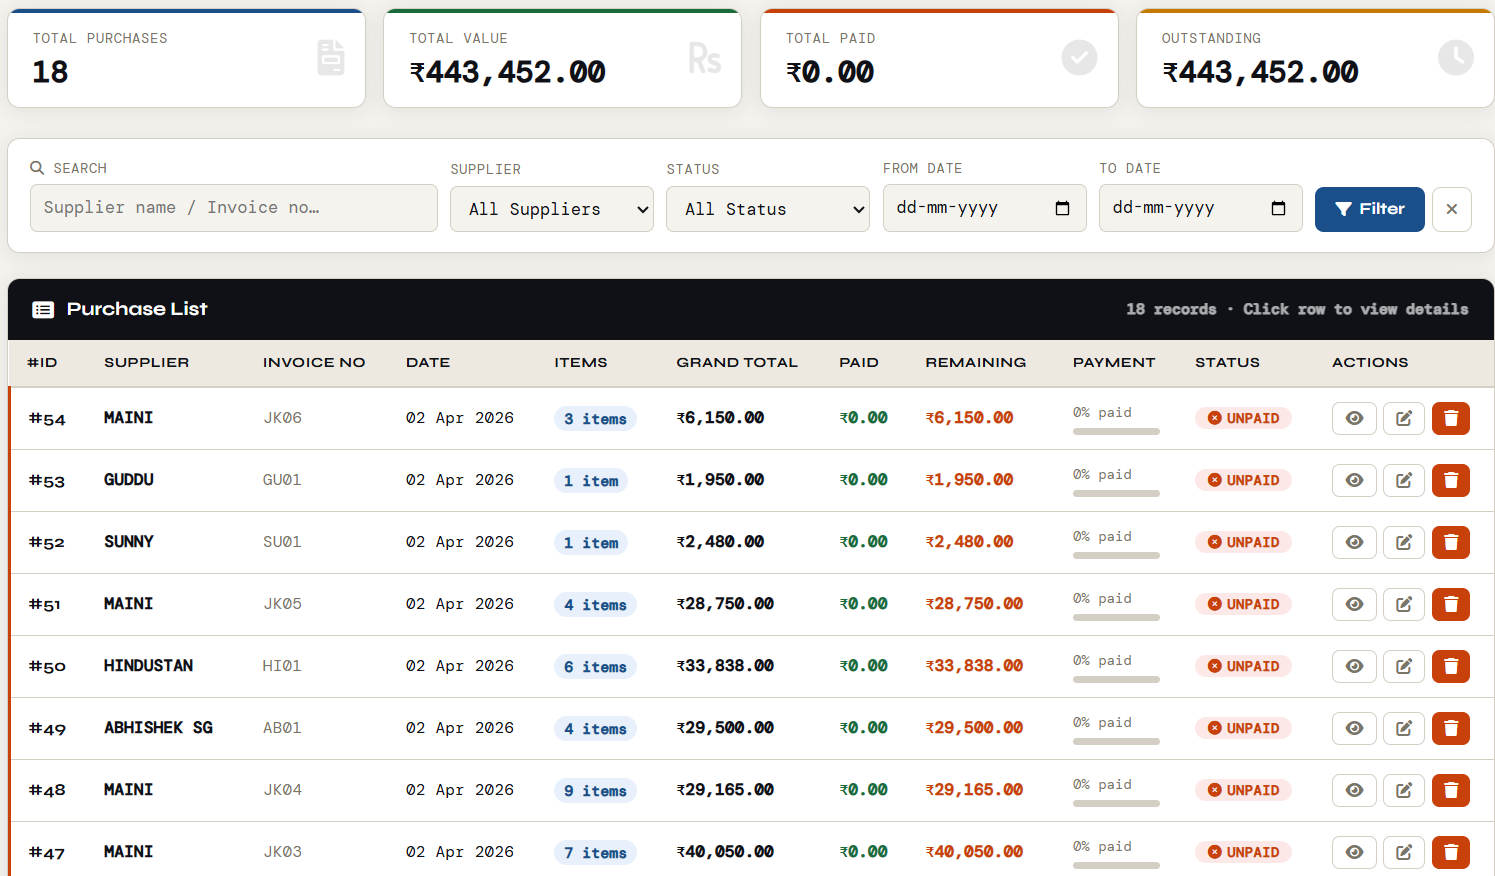Edit the ABHISHEK SG purchase entry
Image resolution: width=1495 pixels, height=876 pixels.
[1403, 728]
